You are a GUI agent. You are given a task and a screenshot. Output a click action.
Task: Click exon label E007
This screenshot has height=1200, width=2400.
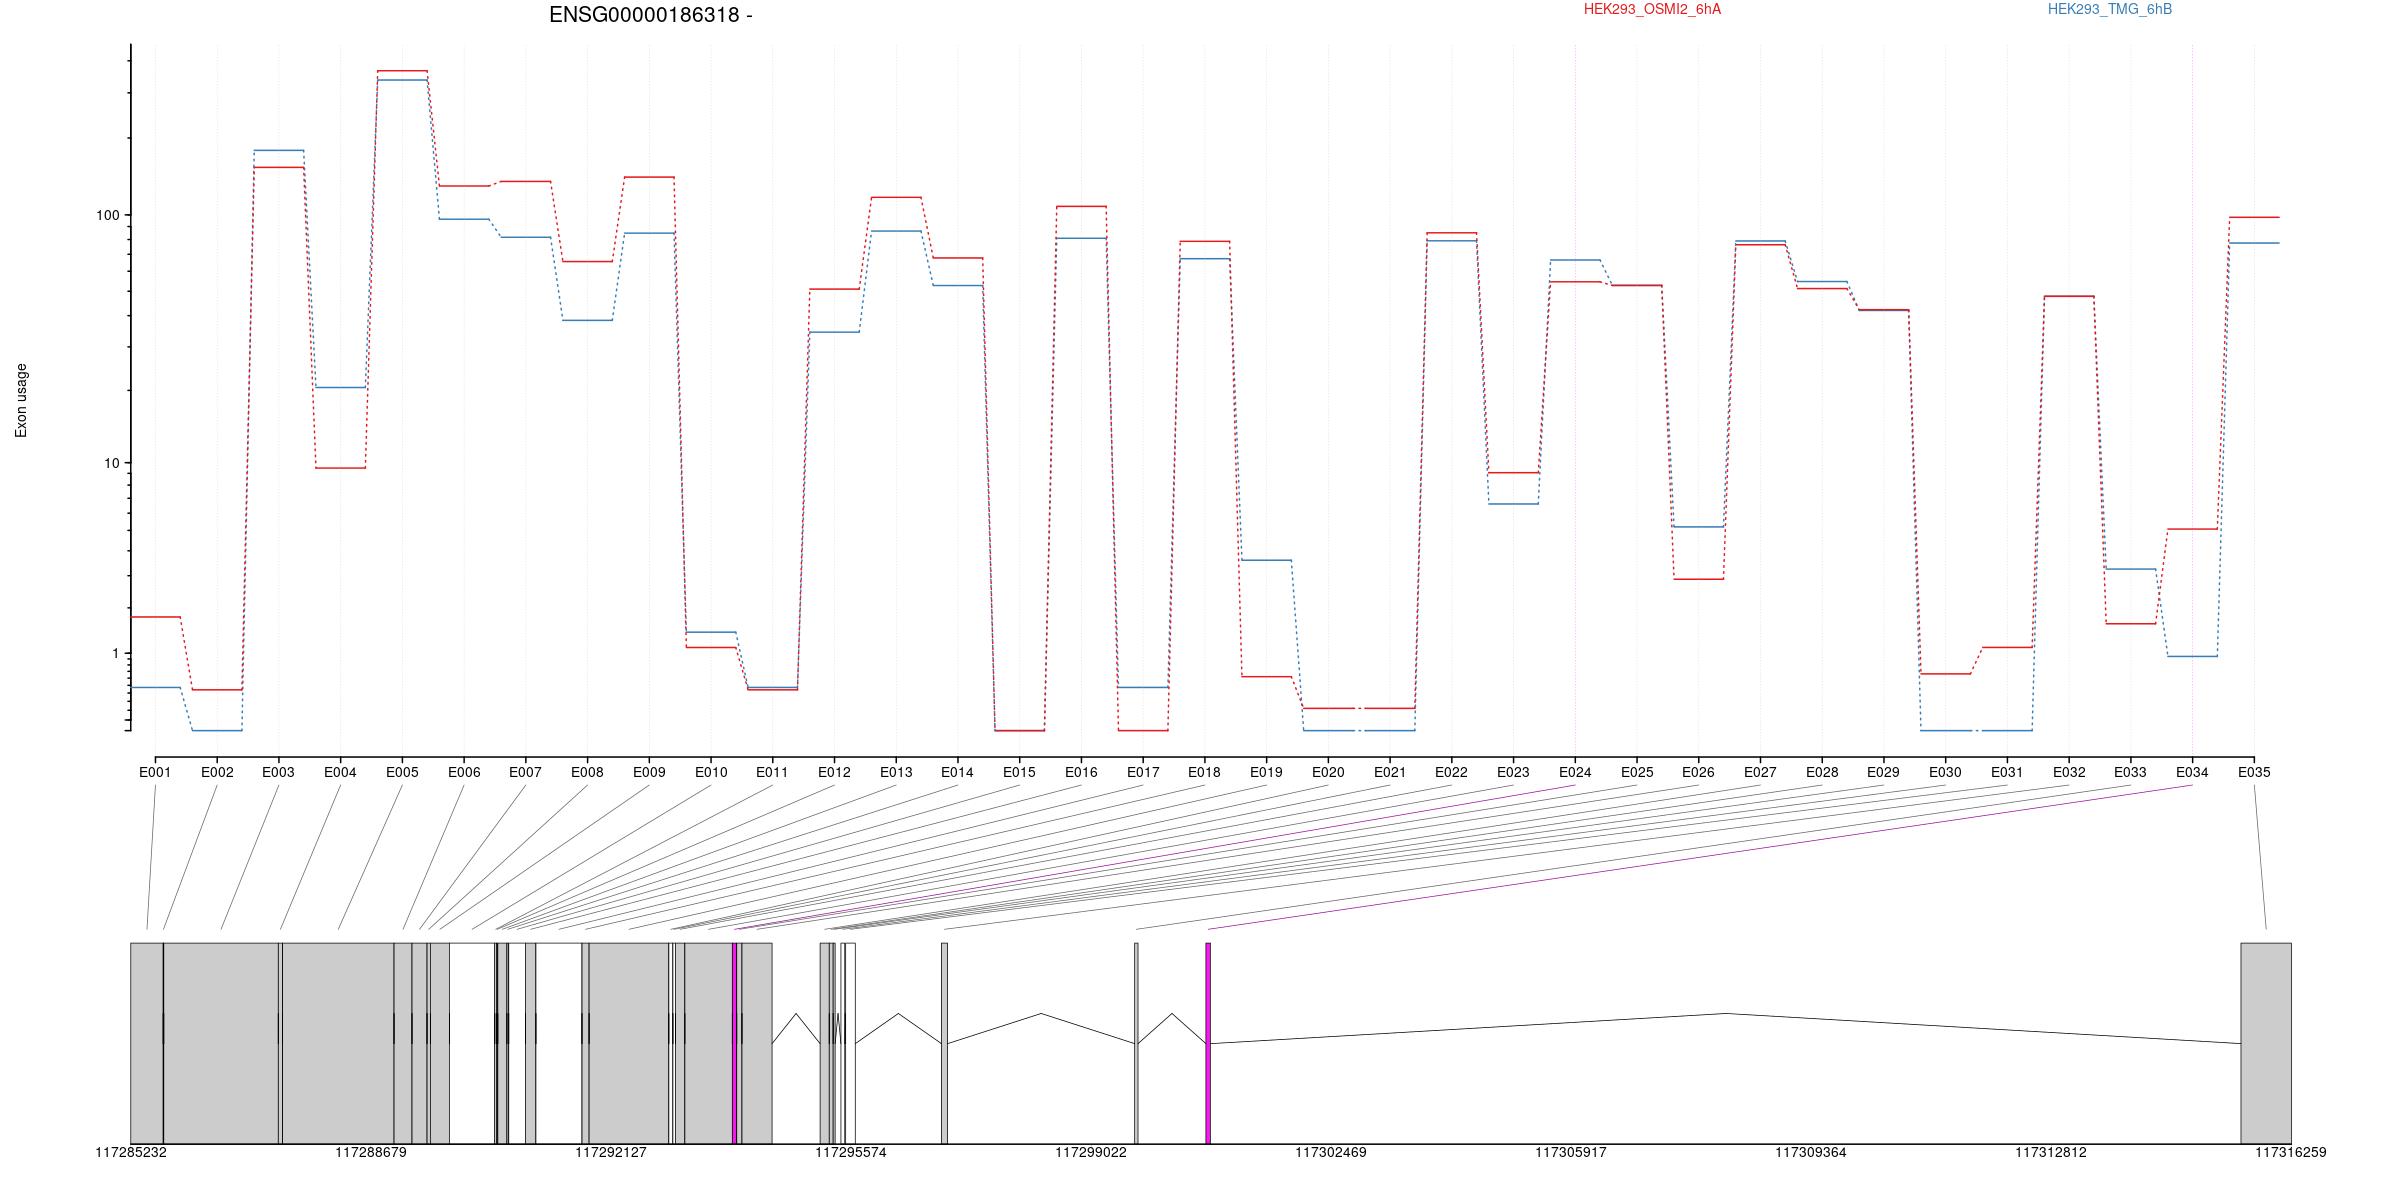pyautogui.click(x=525, y=772)
